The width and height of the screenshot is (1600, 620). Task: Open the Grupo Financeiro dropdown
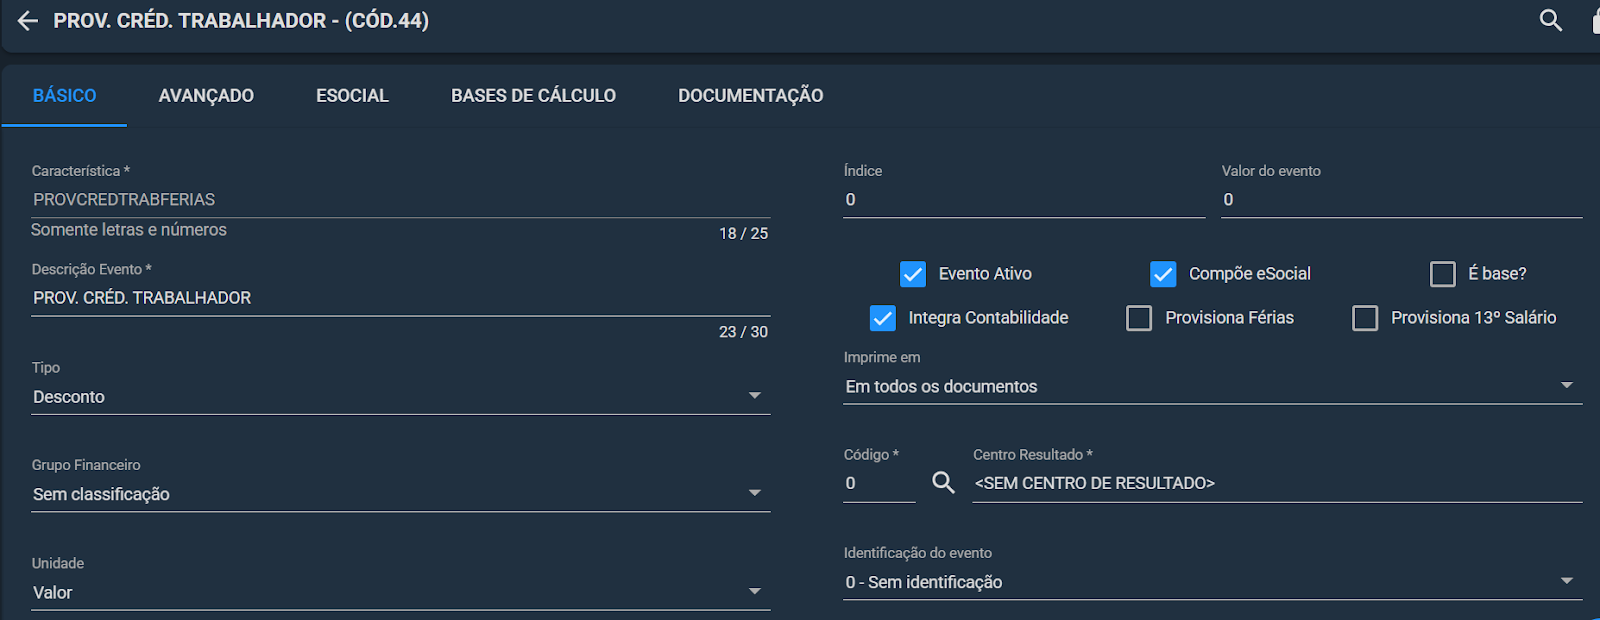point(401,494)
